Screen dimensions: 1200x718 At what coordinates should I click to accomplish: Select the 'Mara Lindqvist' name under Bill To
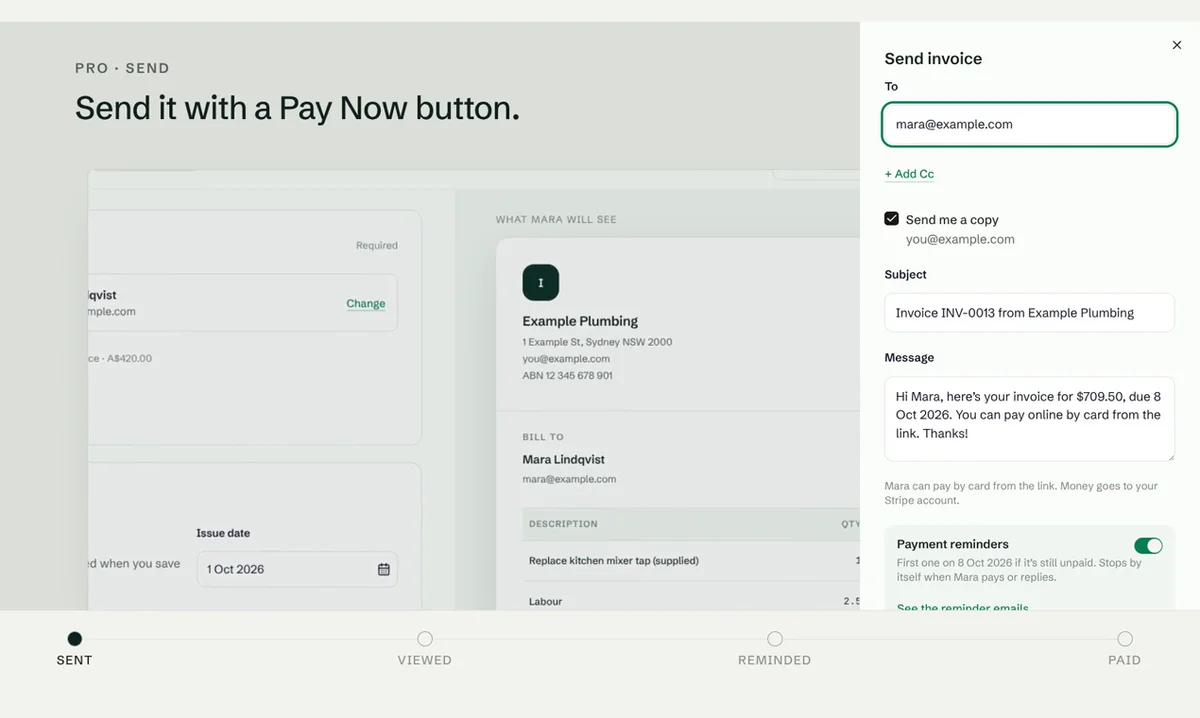pos(563,459)
